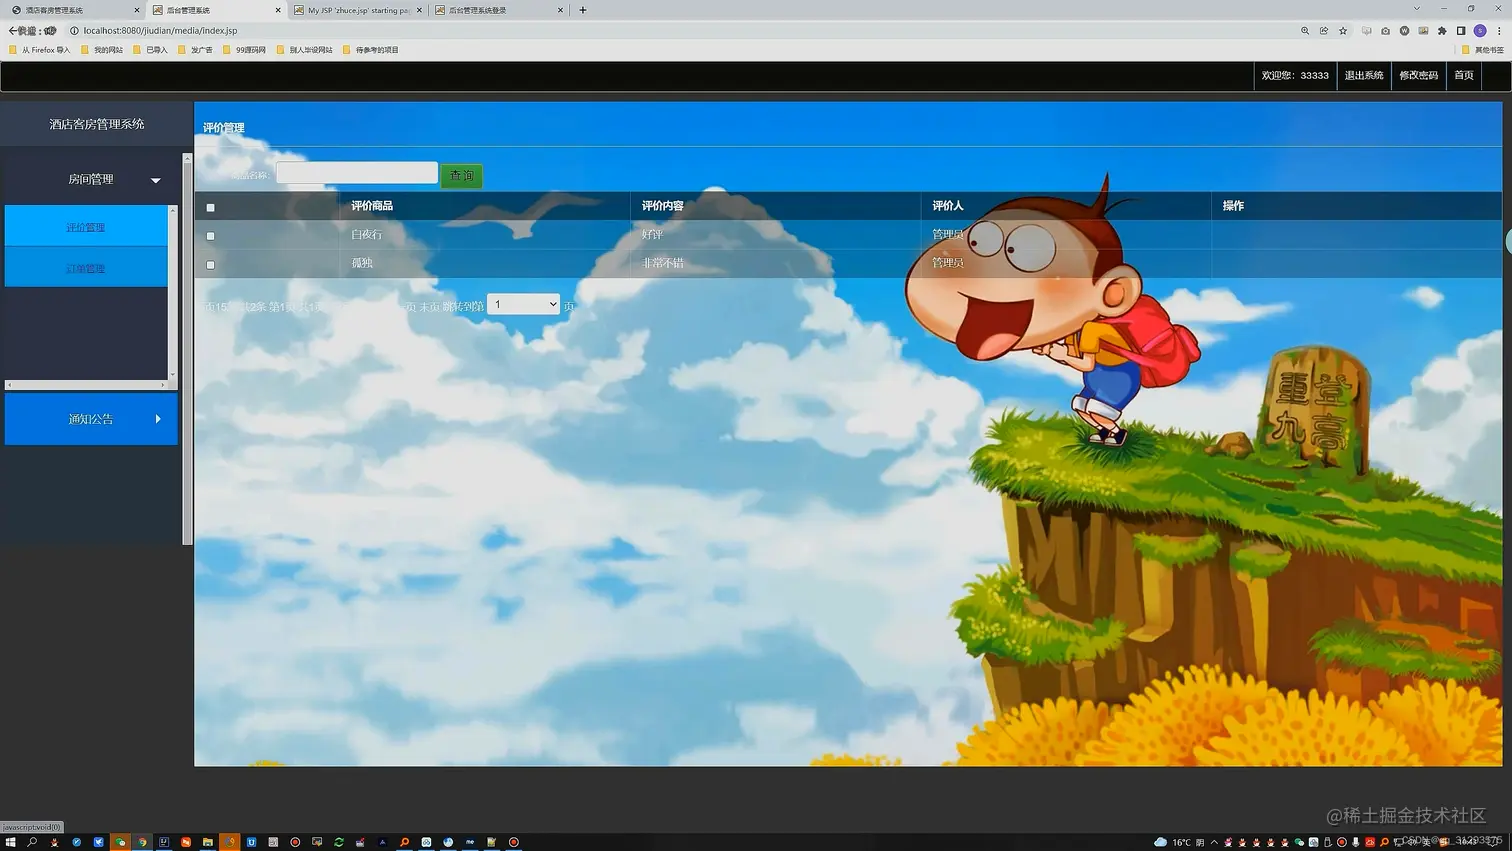This screenshot has height=851, width=1512.
Task: Open Chrome from the taskbar
Action: click(x=142, y=842)
